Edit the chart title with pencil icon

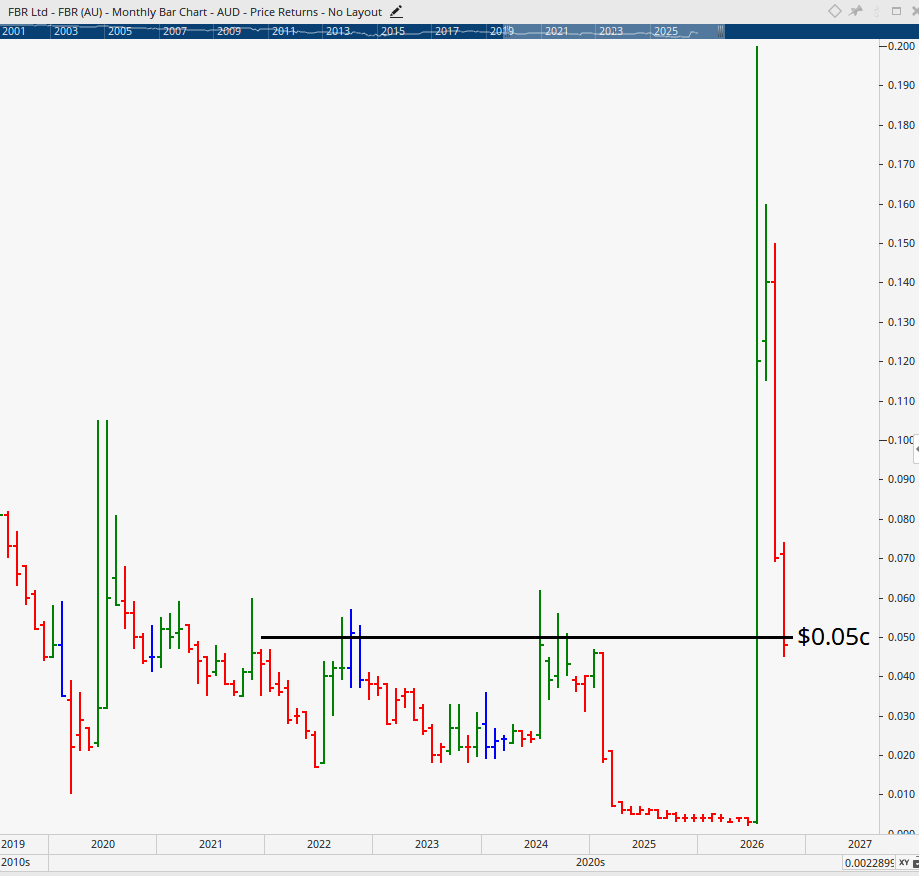[396, 12]
